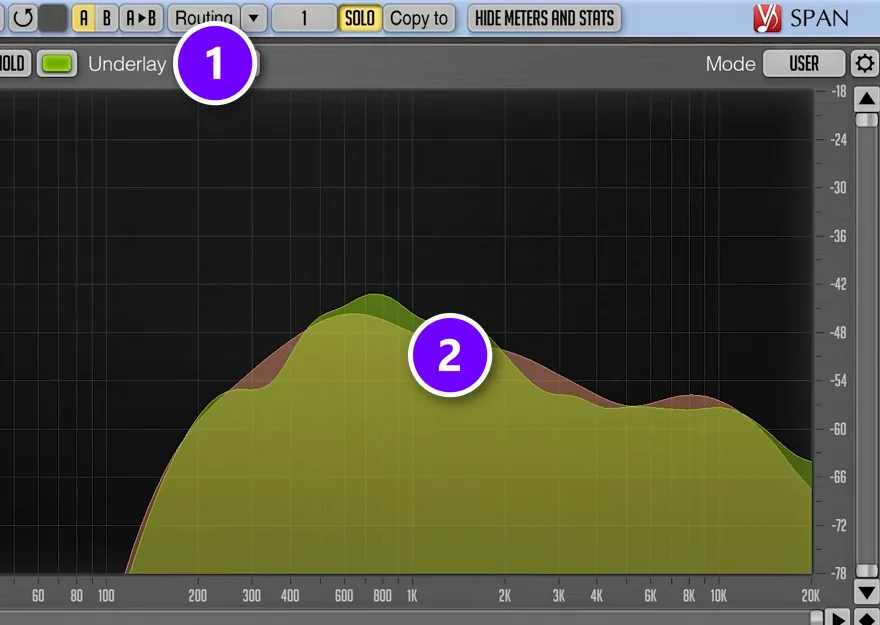Open the USER mode selector
The image size is (880, 625).
[804, 63]
